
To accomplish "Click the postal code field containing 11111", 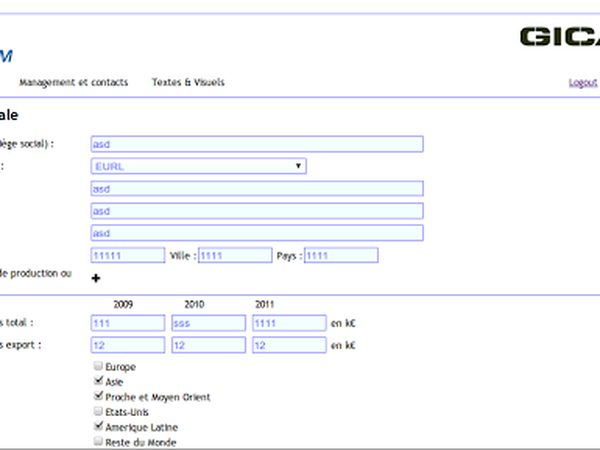I will click(x=128, y=255).
